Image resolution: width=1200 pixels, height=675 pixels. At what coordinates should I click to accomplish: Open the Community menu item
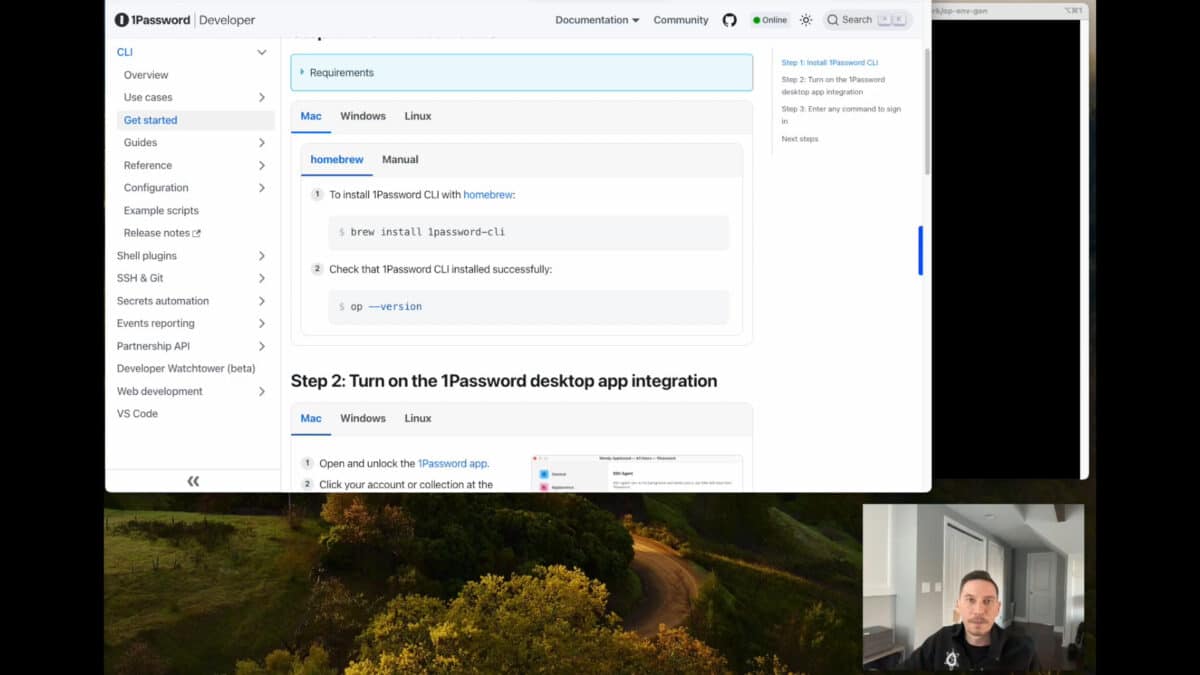[x=680, y=19]
